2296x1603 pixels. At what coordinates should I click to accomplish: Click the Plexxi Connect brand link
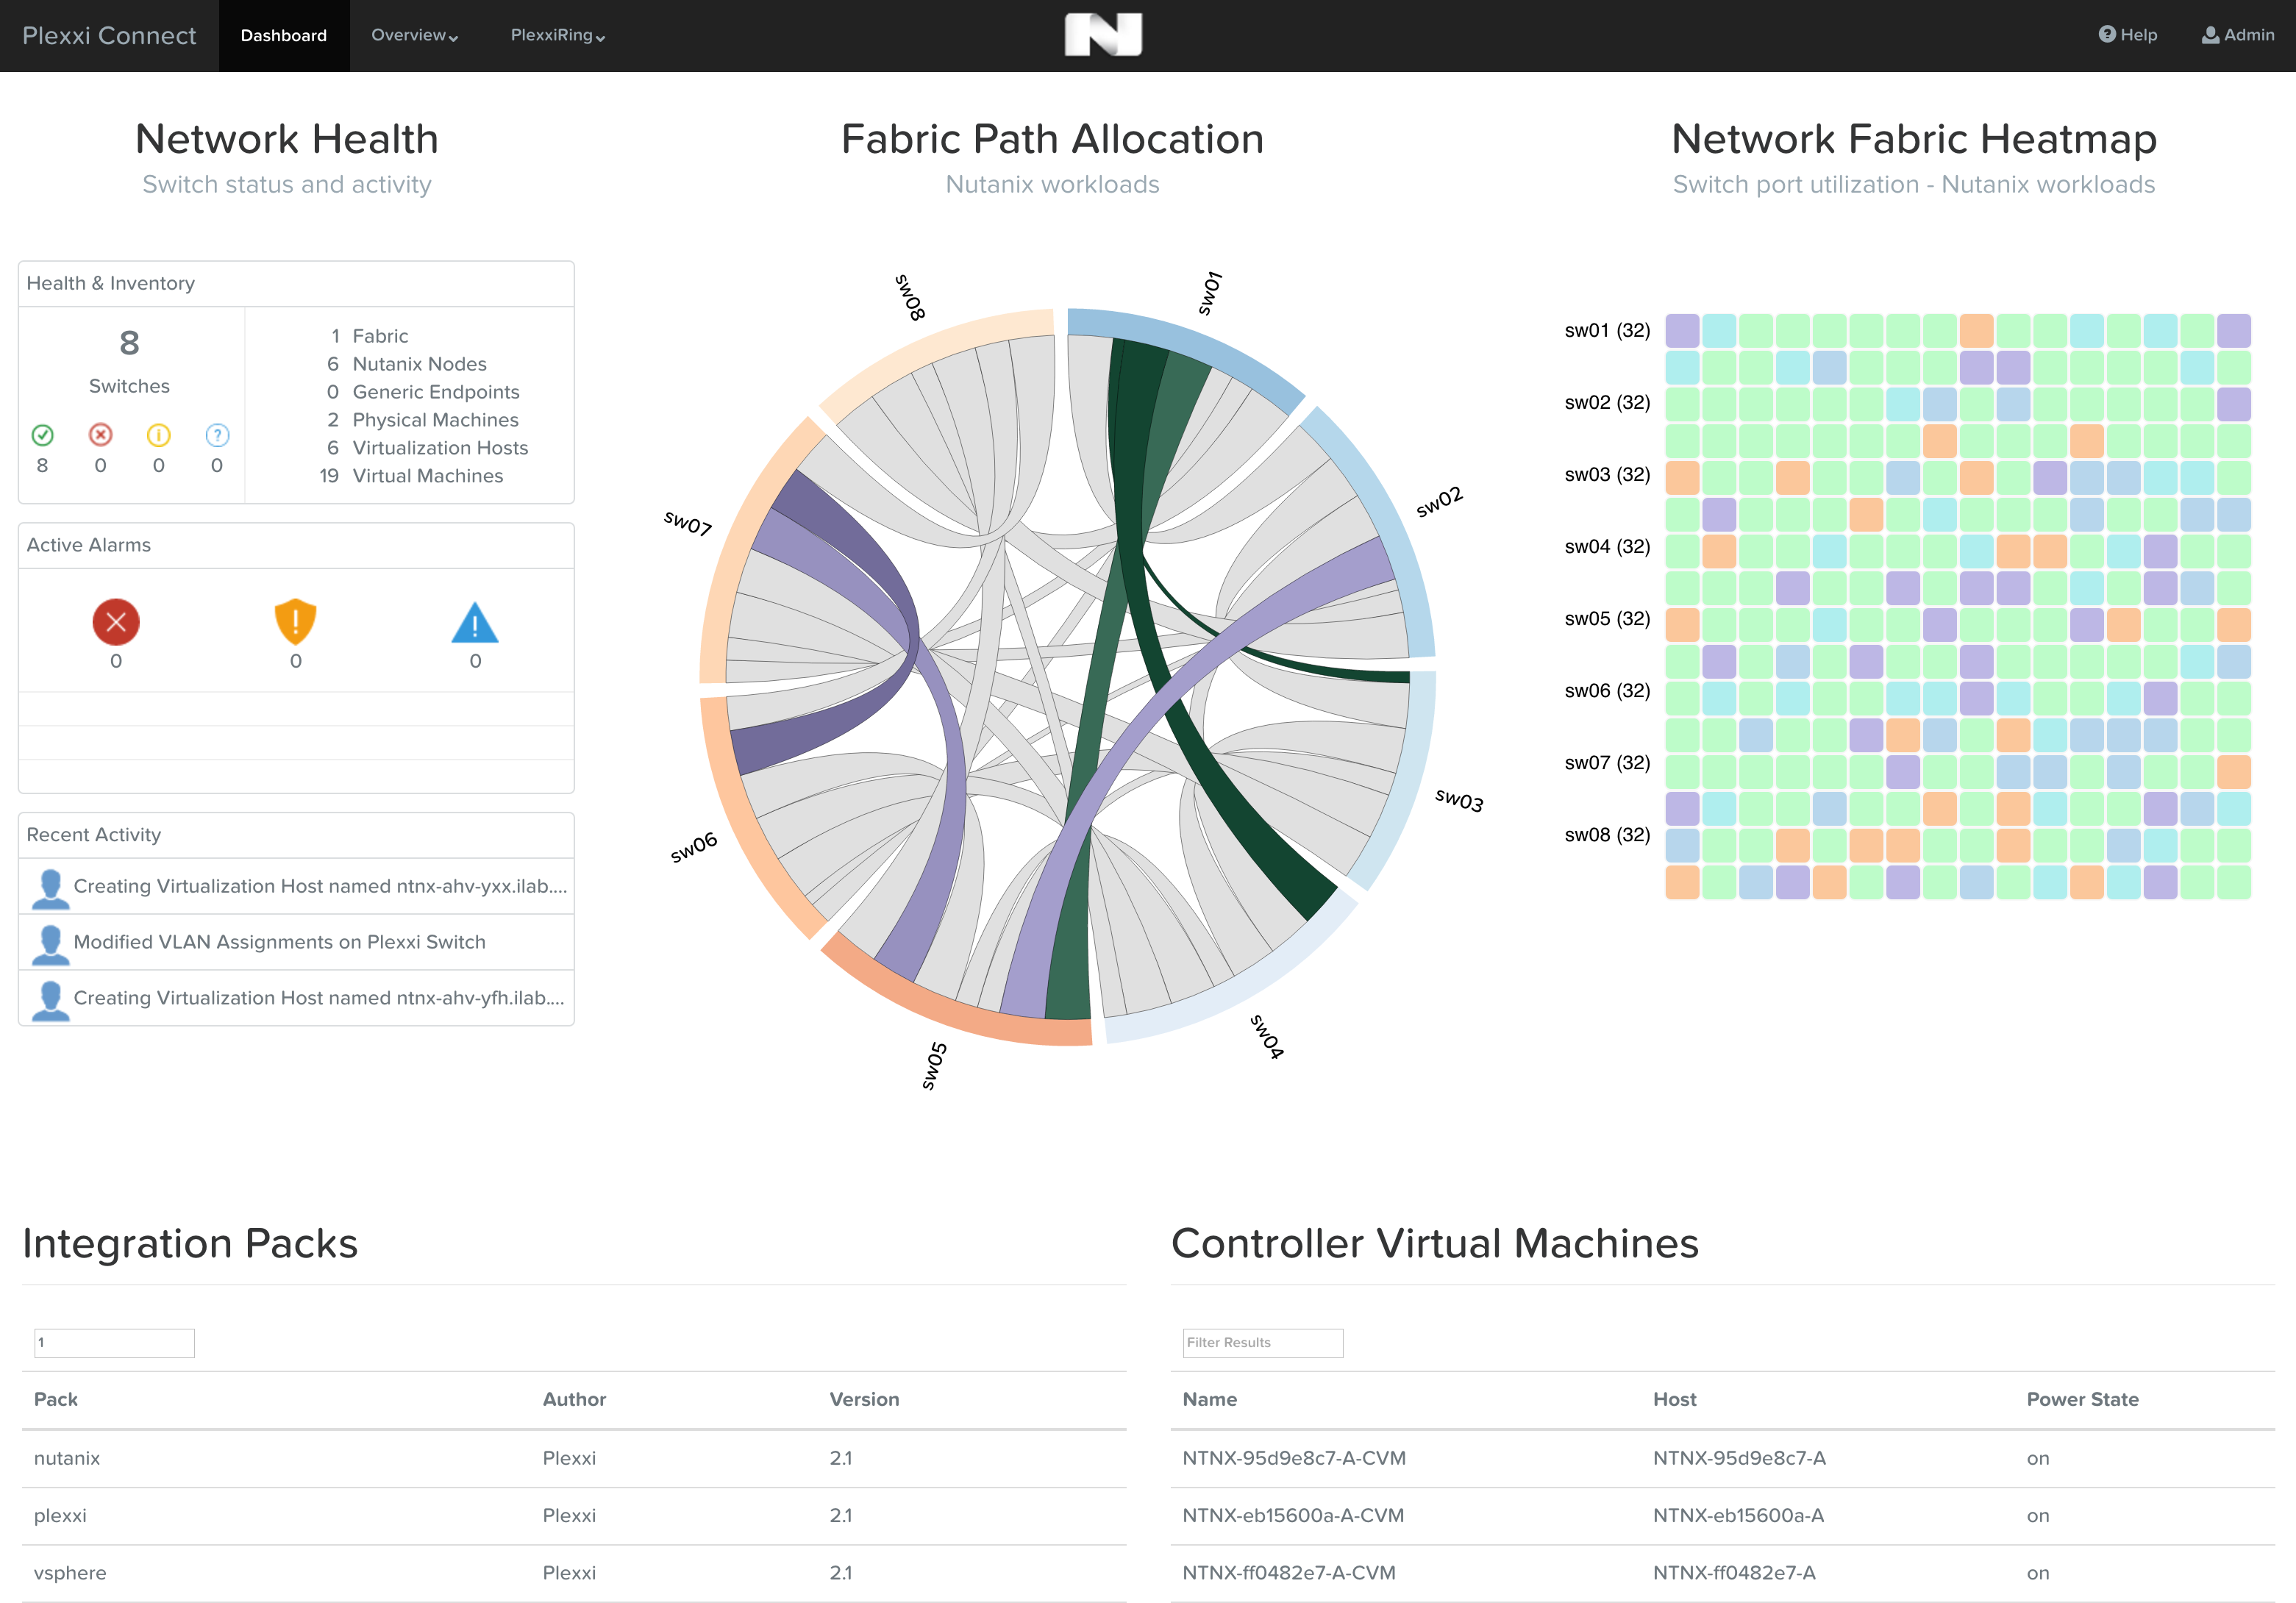coord(109,35)
